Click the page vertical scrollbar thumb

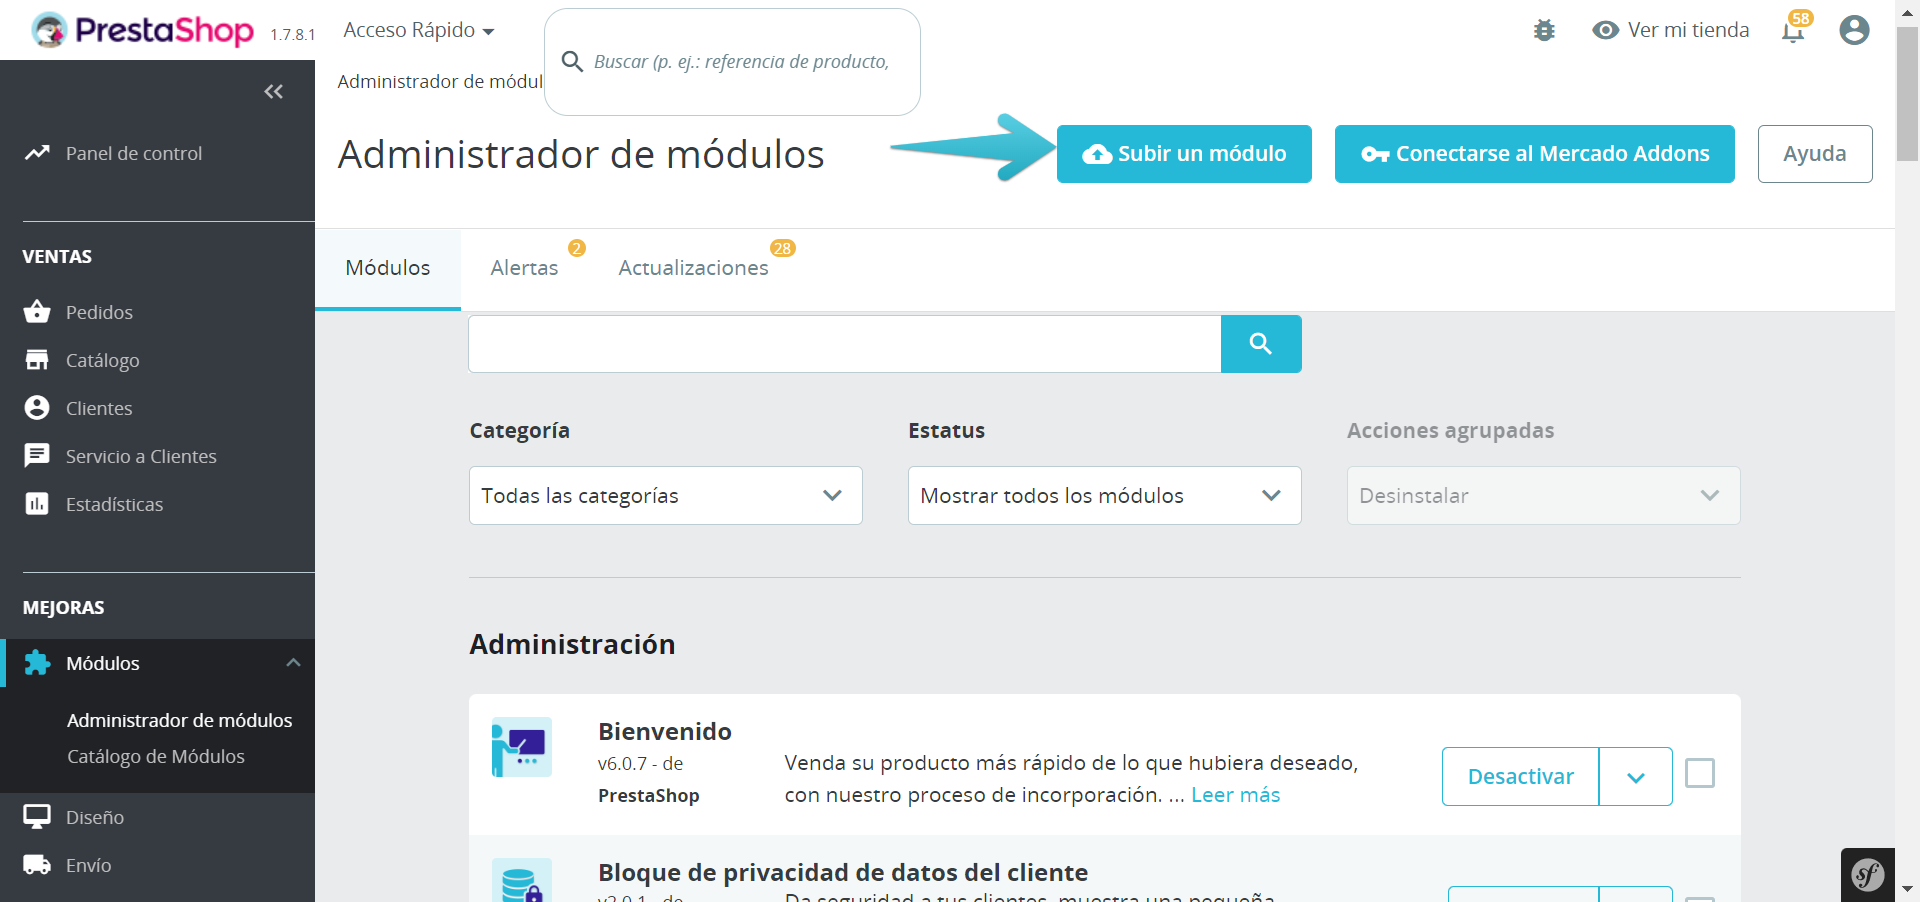[1907, 94]
